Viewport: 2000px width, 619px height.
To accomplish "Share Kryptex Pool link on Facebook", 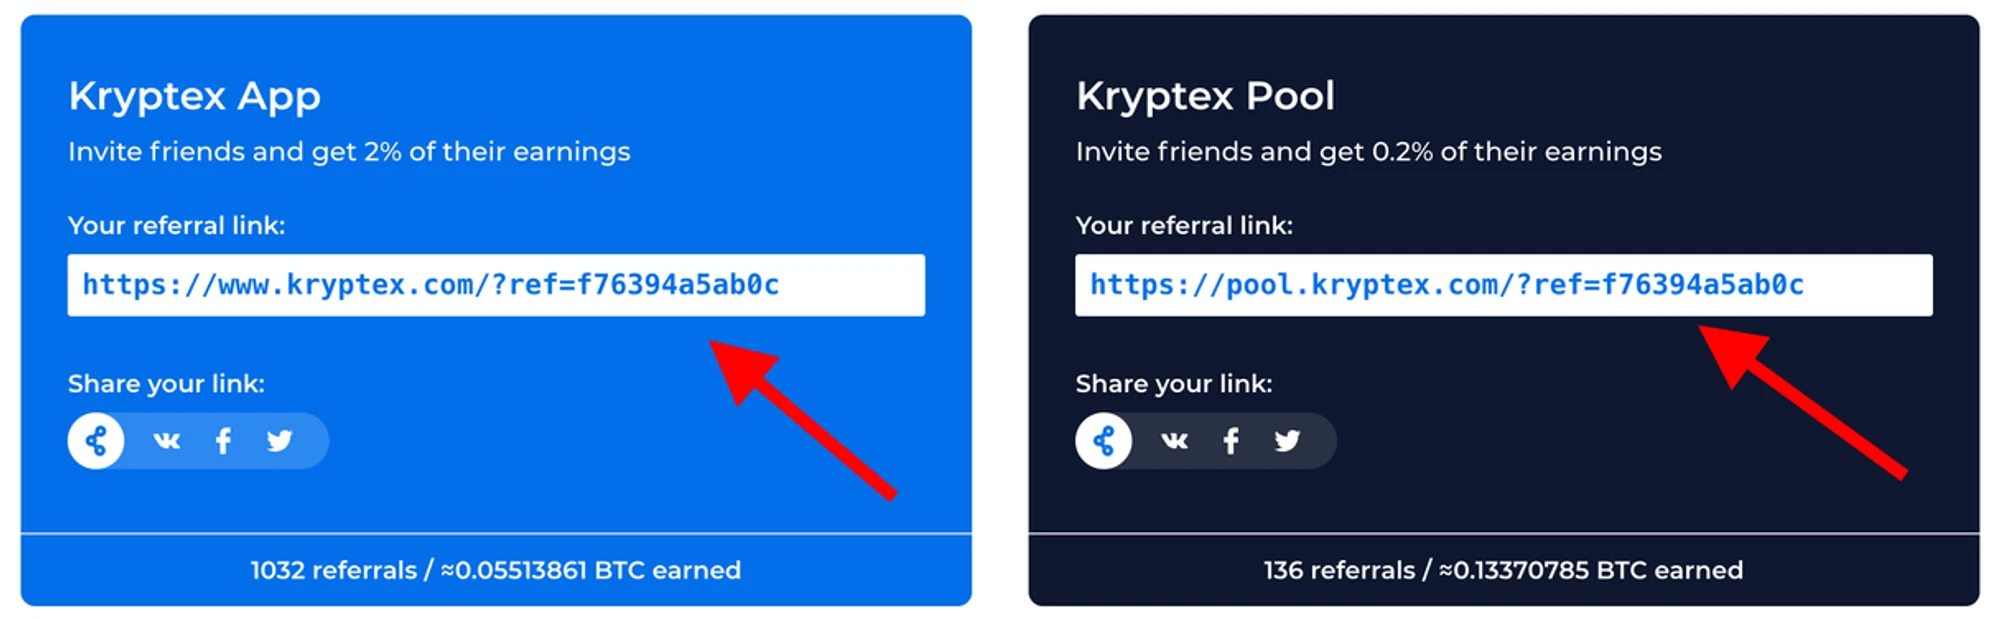I will [1232, 441].
